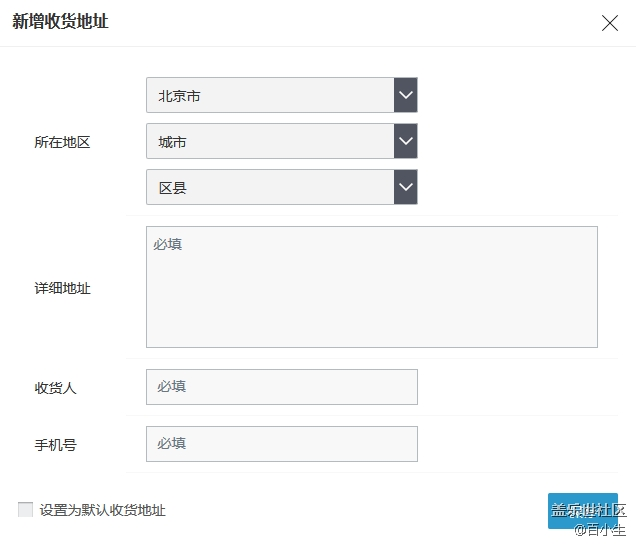This screenshot has width=636, height=553.
Task: Expand the 城市 city selector
Action: coord(270,142)
